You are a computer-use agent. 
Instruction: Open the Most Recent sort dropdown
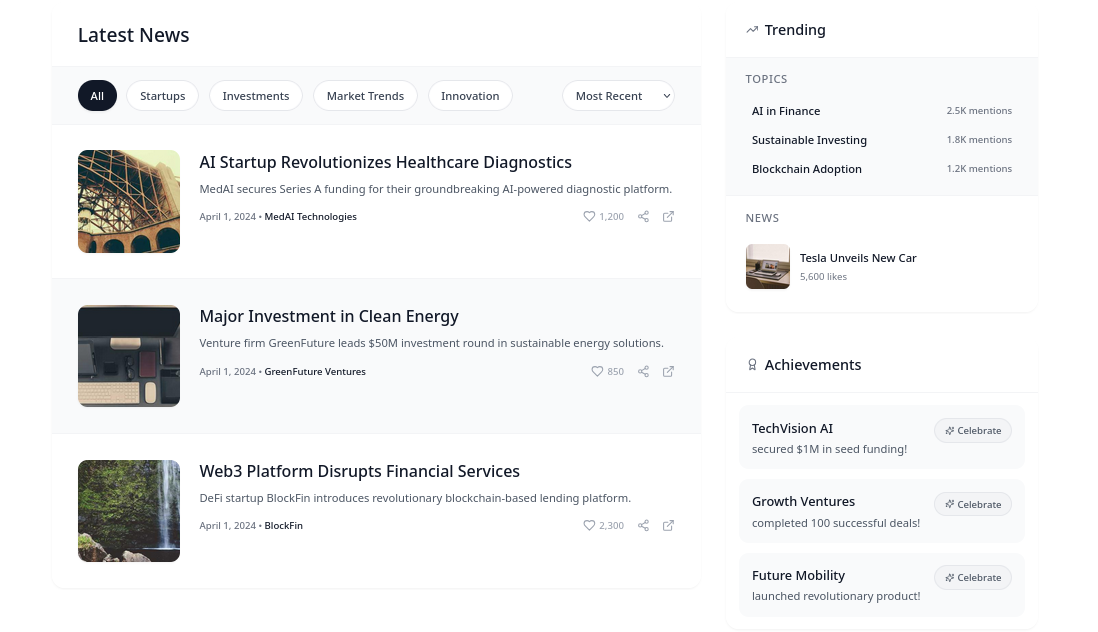618,96
